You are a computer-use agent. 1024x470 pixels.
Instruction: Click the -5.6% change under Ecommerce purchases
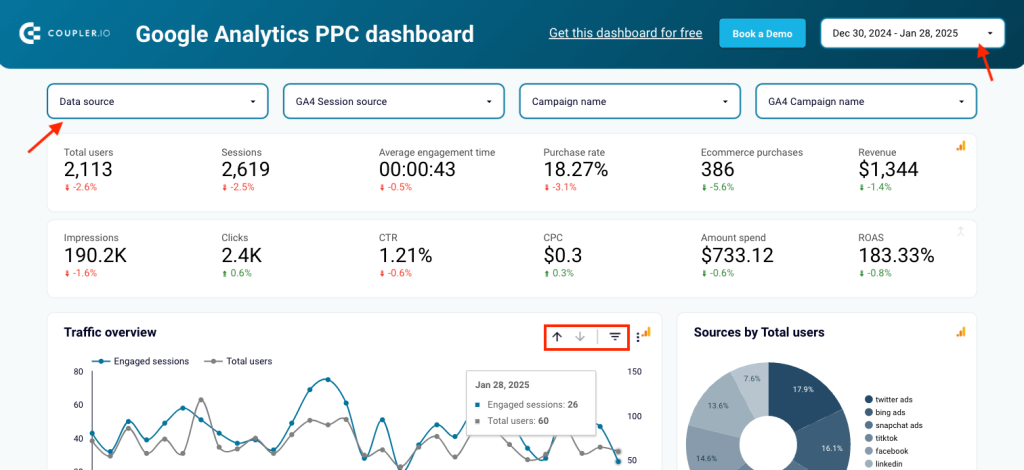718,187
